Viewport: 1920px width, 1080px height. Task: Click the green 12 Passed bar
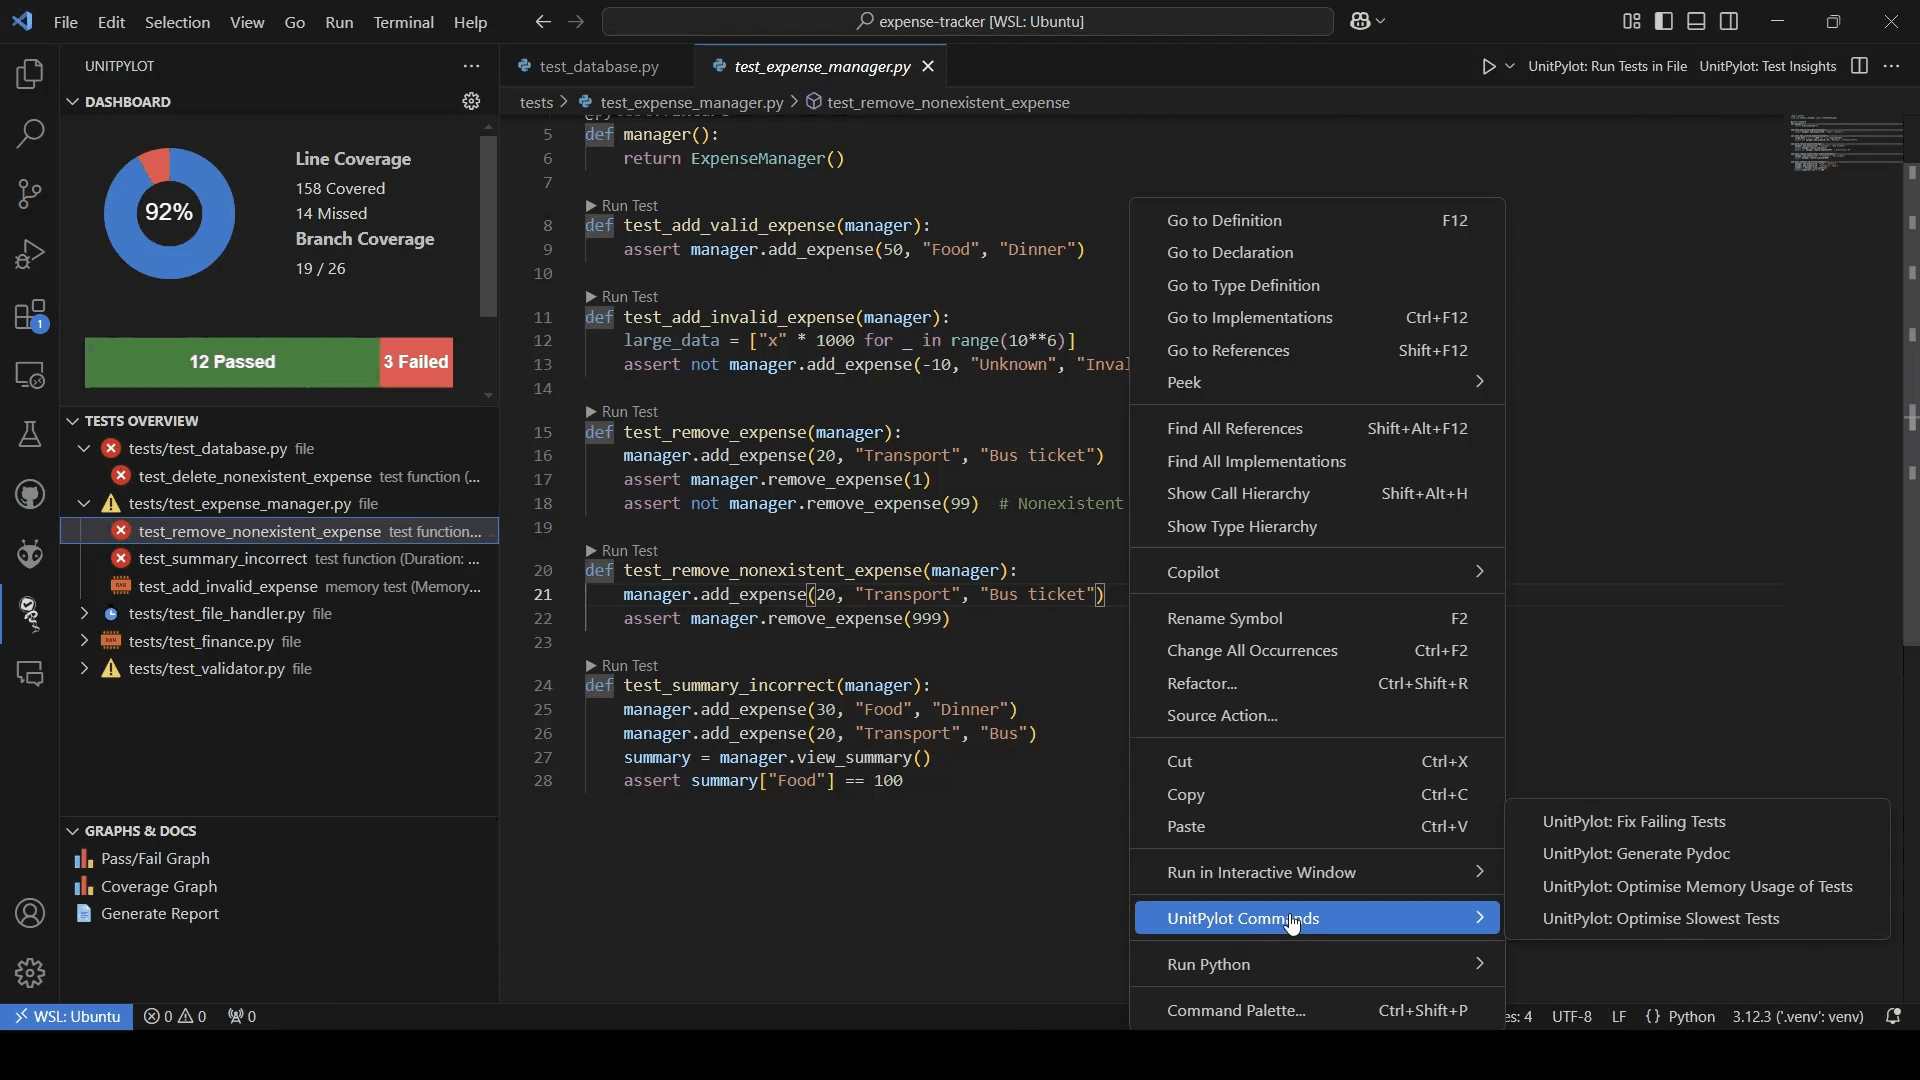point(232,362)
